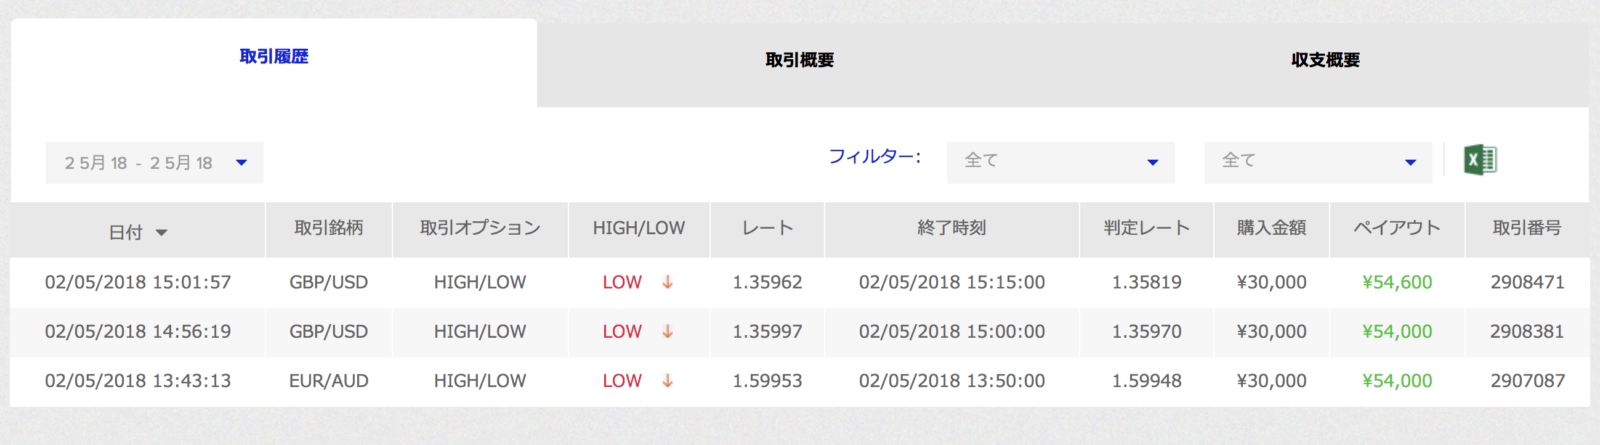
Task: Click the 終了時刻 column header
Action: [x=951, y=228]
